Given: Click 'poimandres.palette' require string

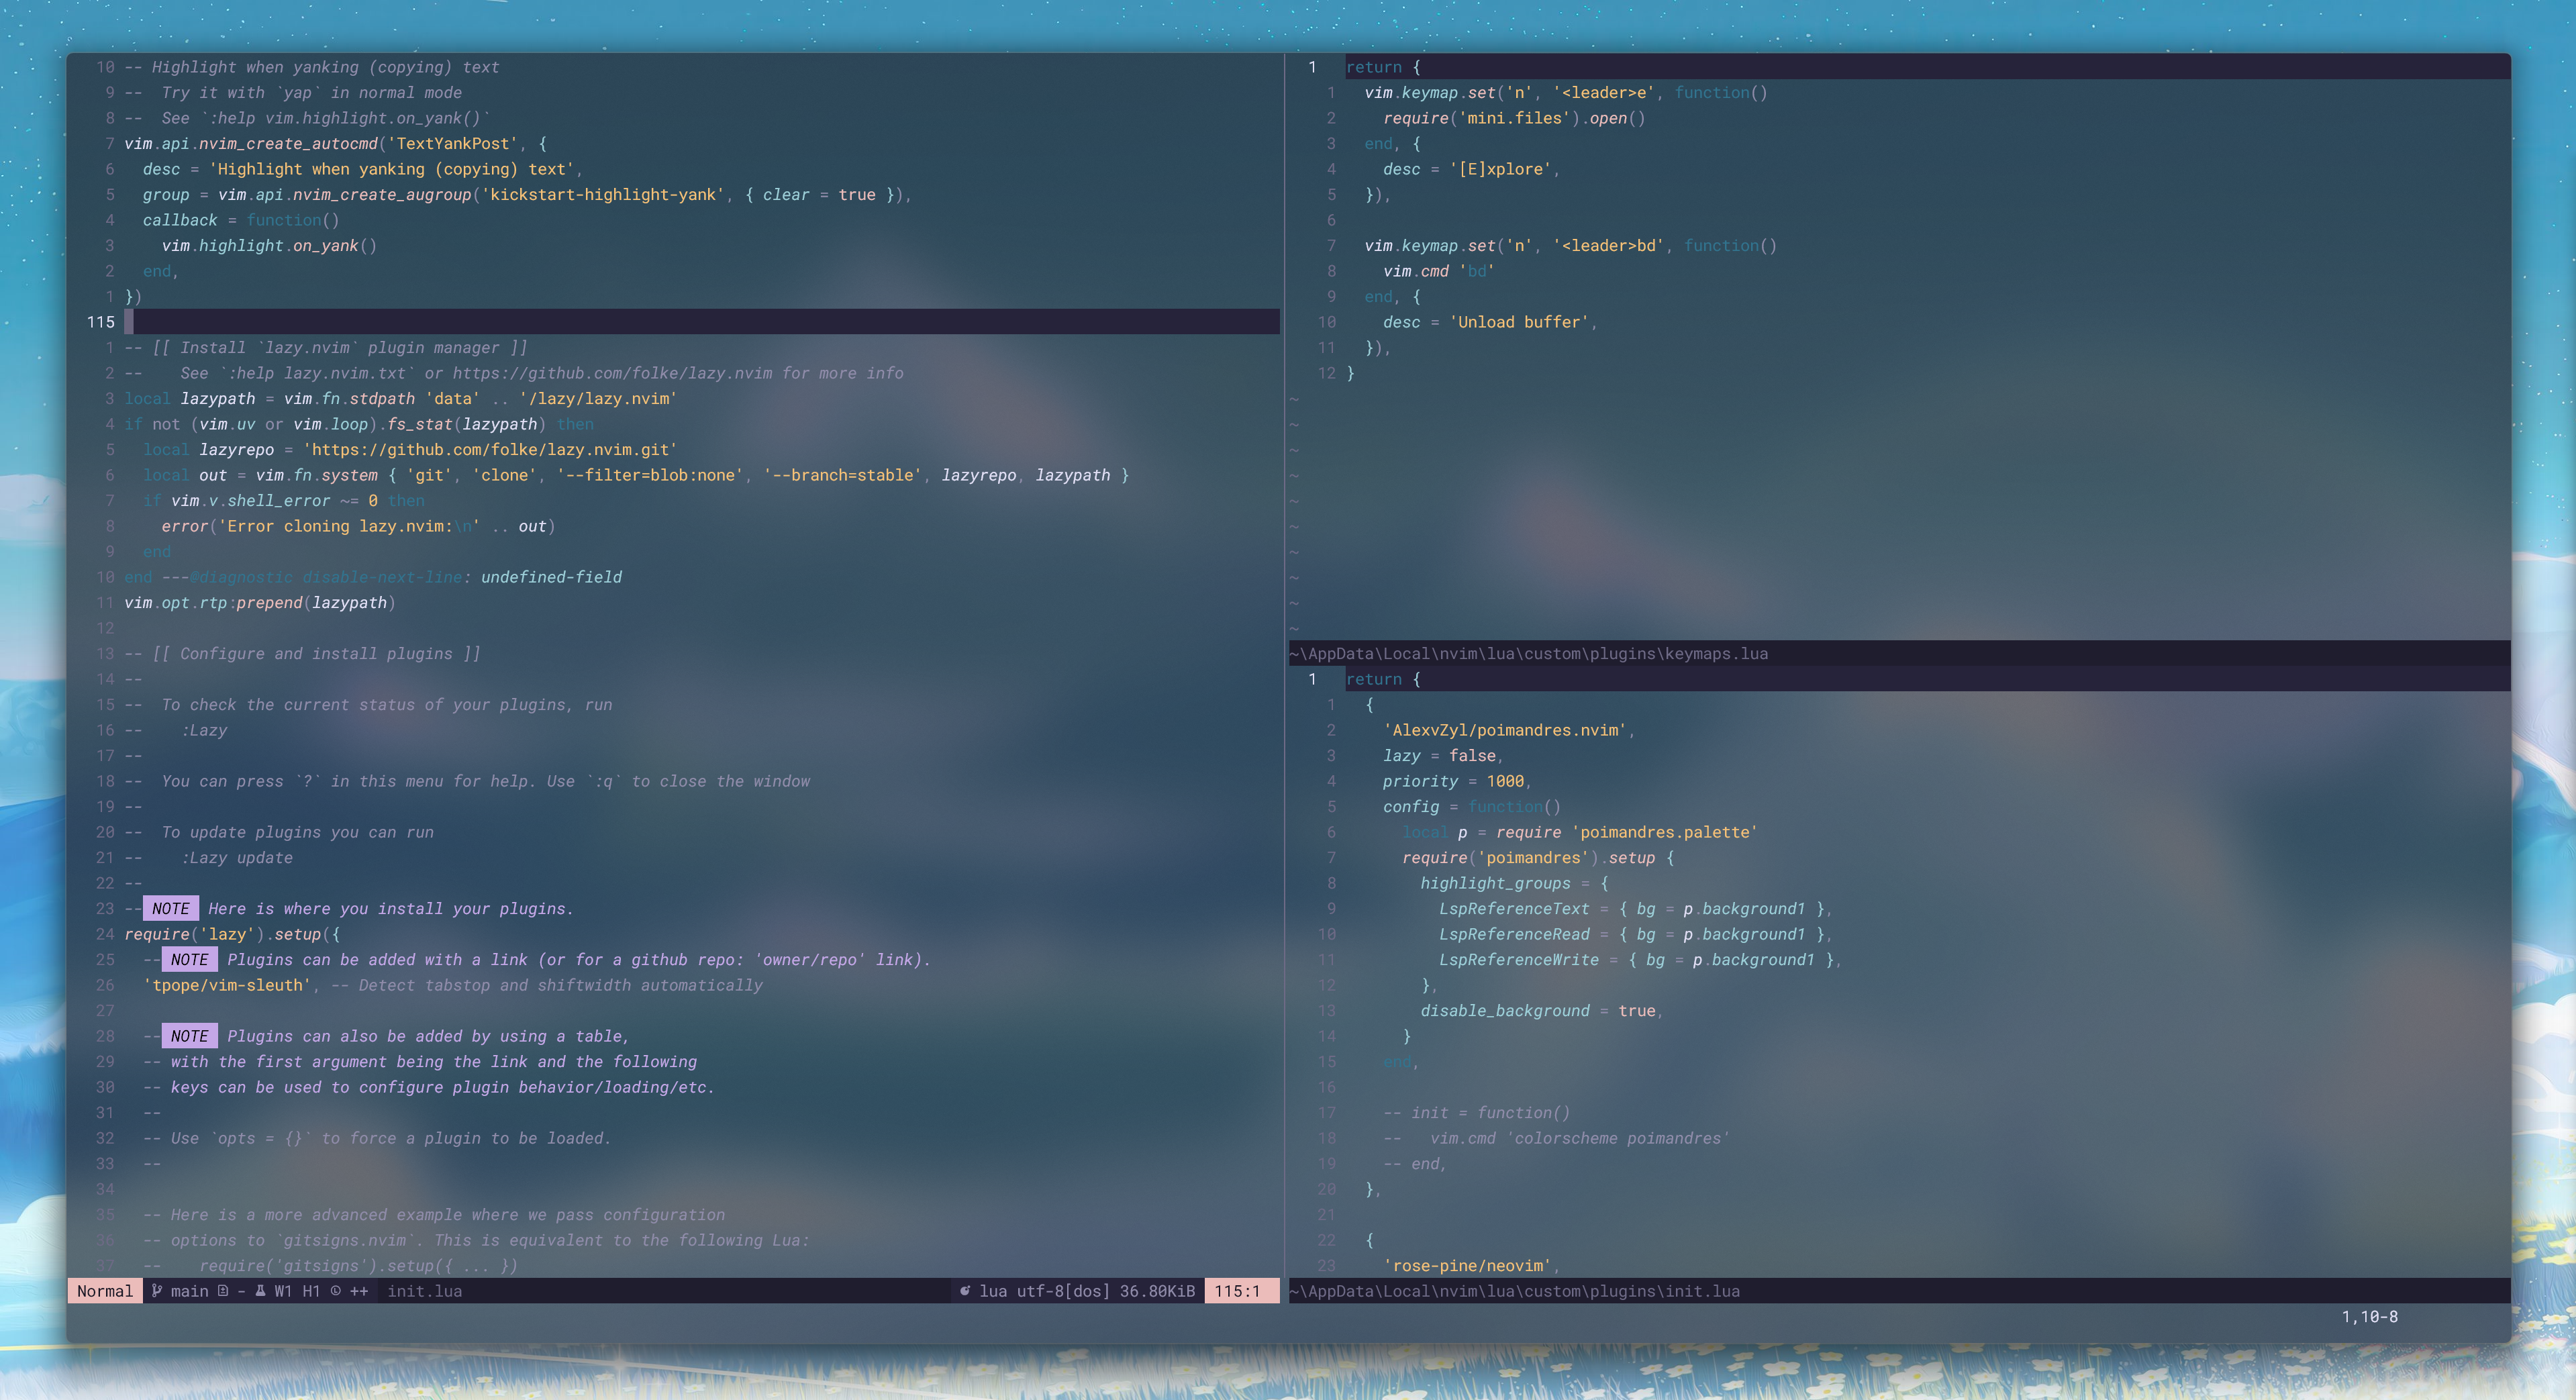Looking at the screenshot, I should coord(1665,832).
